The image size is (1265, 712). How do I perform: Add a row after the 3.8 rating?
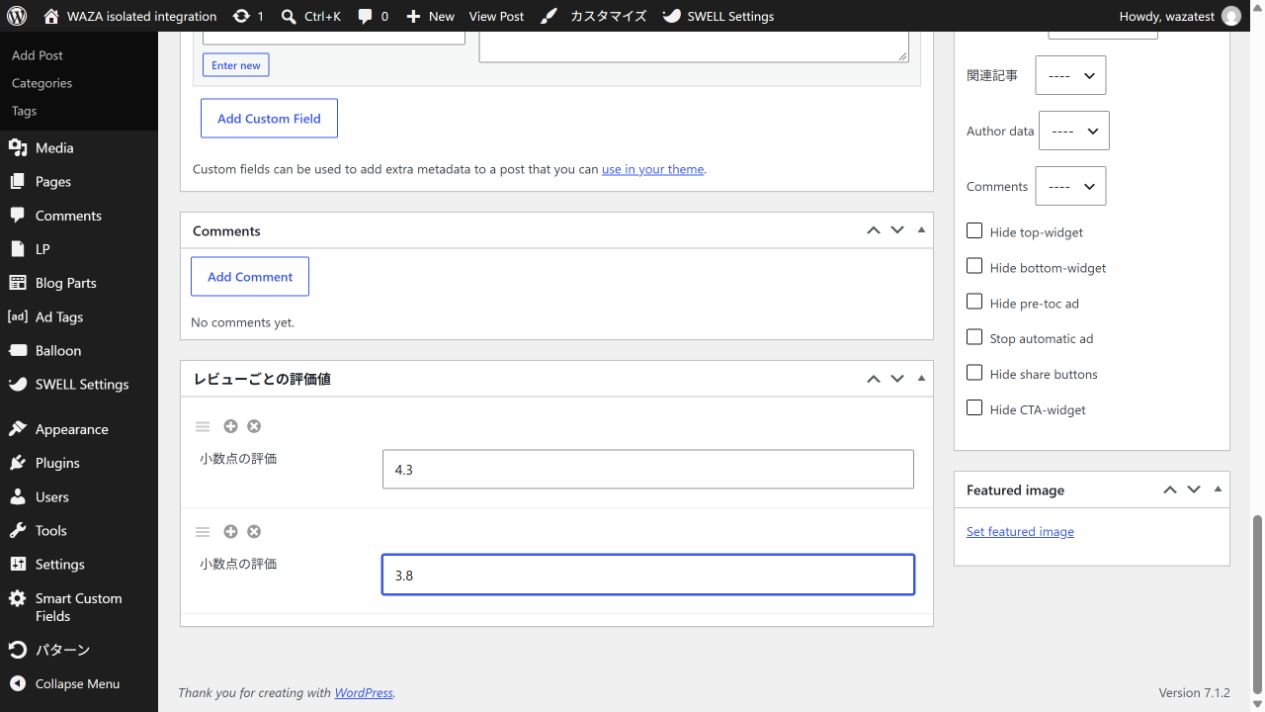click(x=231, y=532)
